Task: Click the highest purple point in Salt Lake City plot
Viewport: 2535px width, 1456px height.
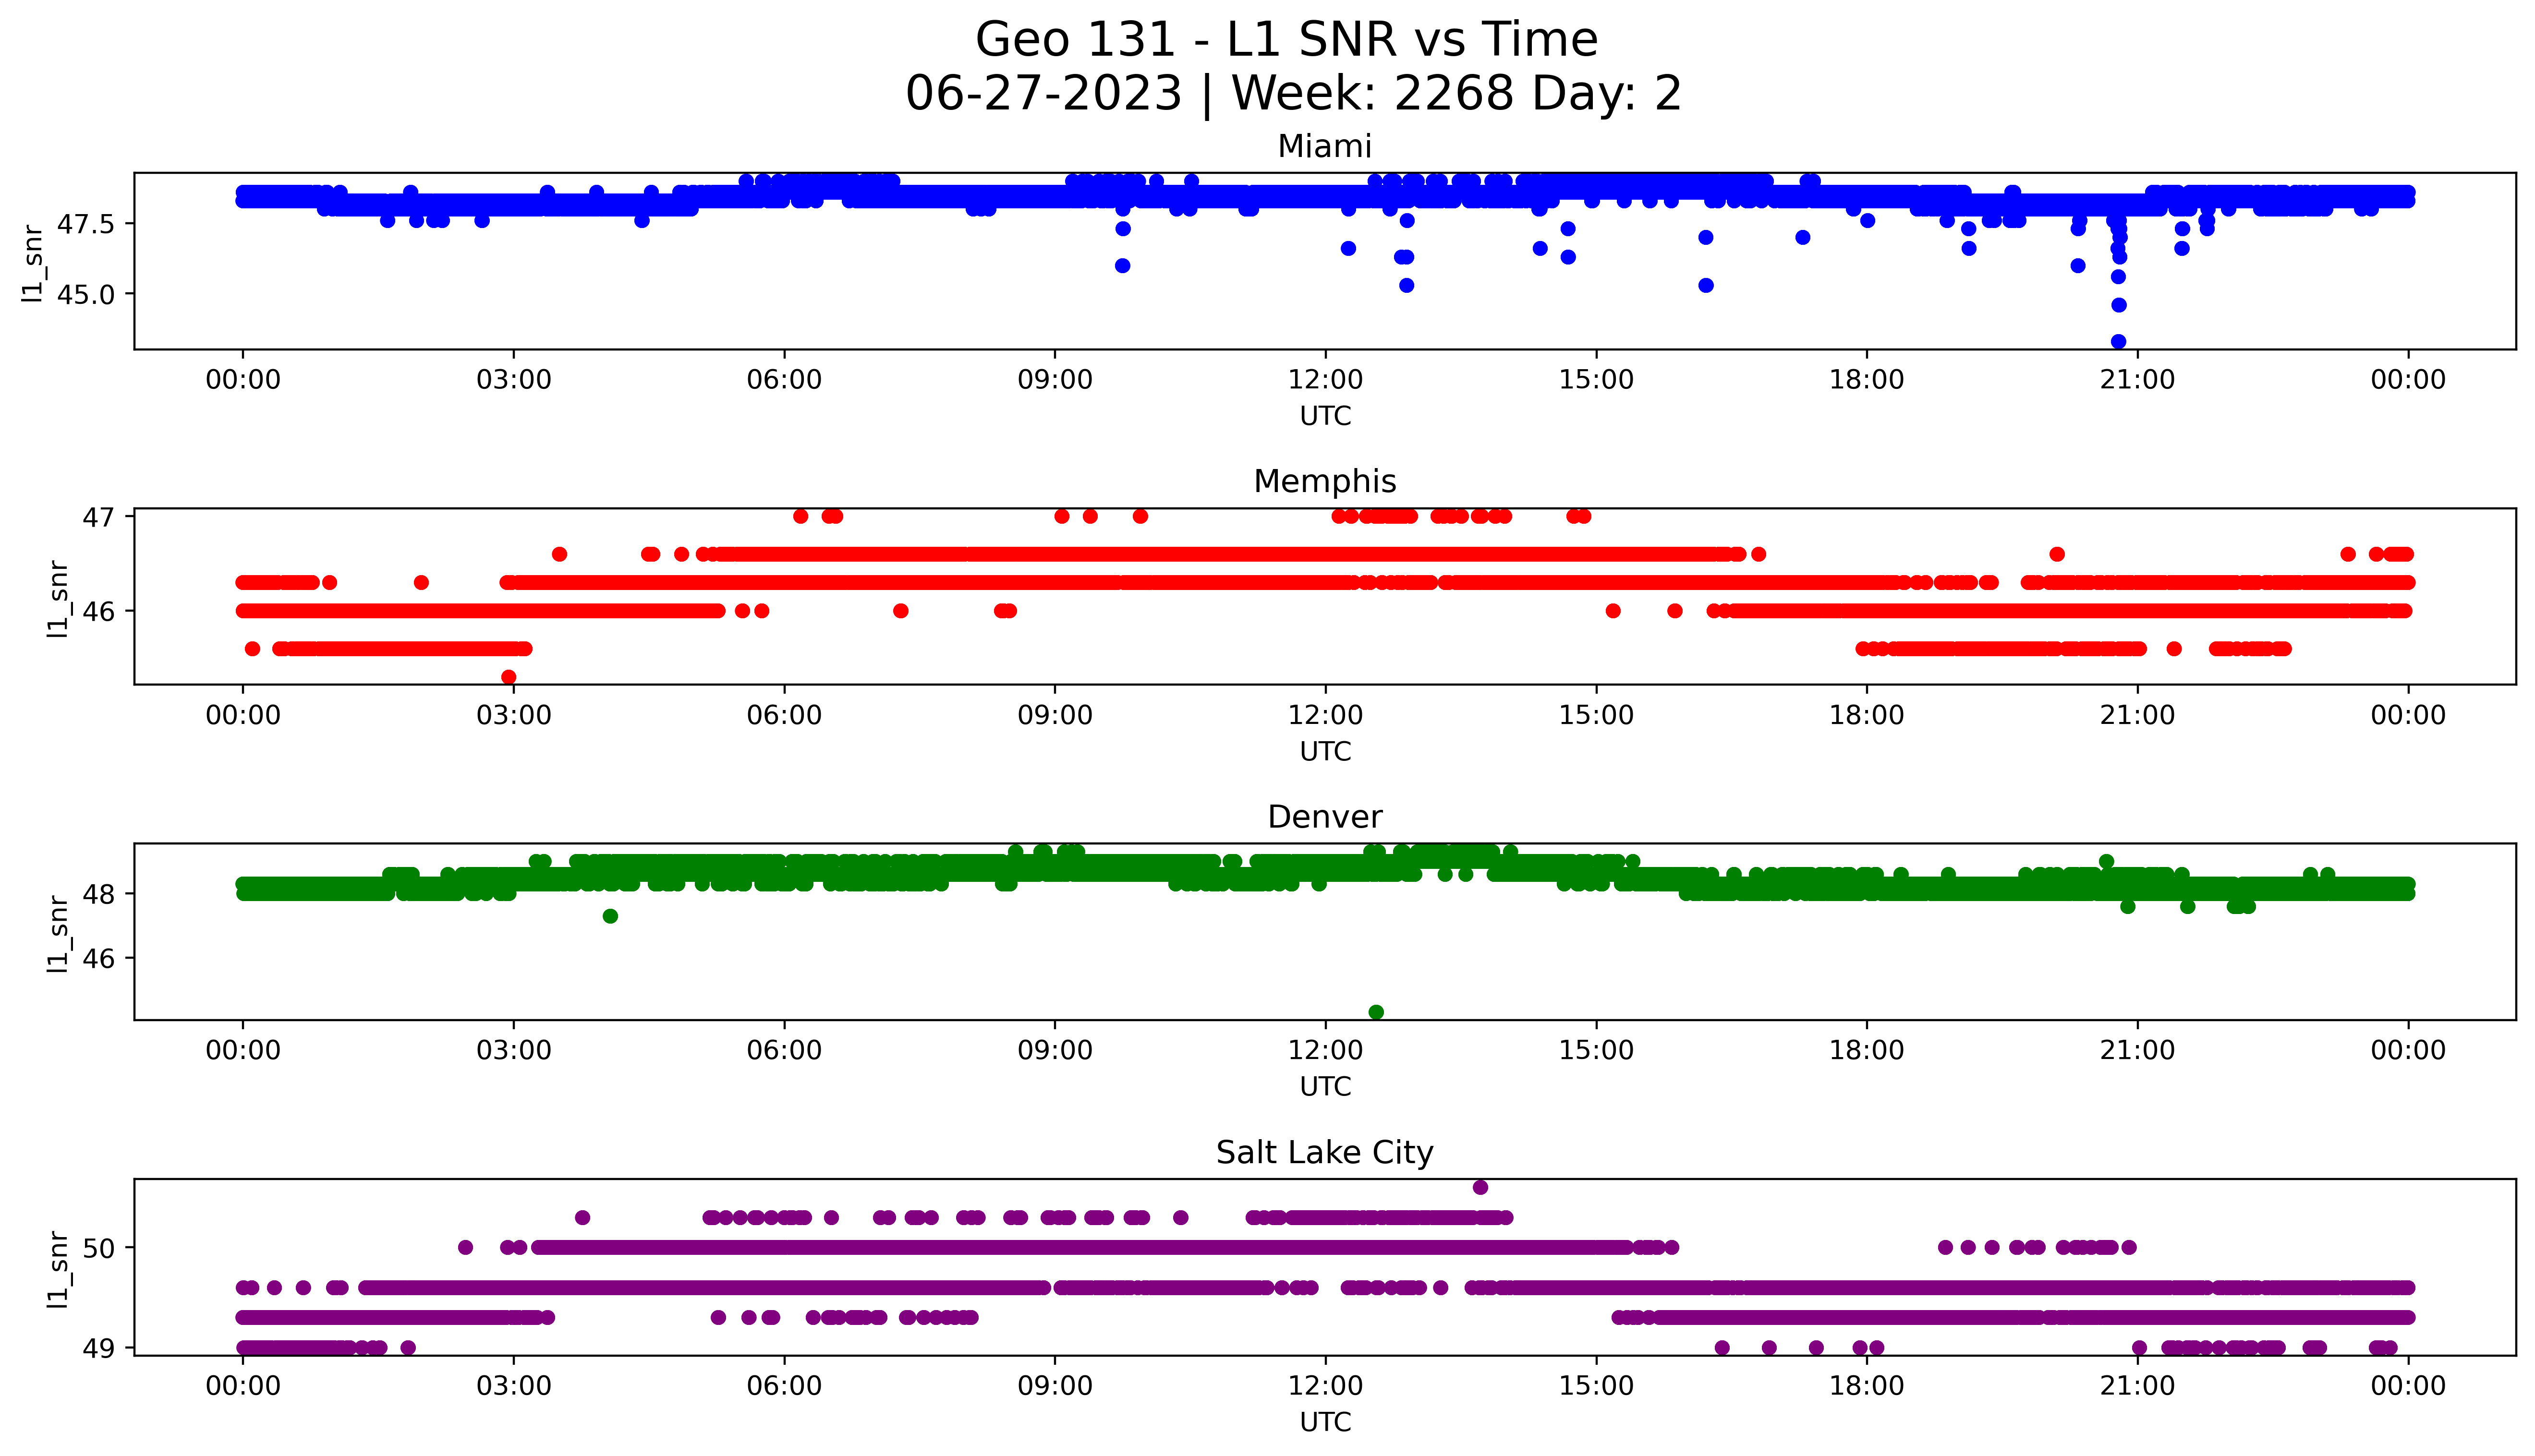Action: [1481, 1187]
